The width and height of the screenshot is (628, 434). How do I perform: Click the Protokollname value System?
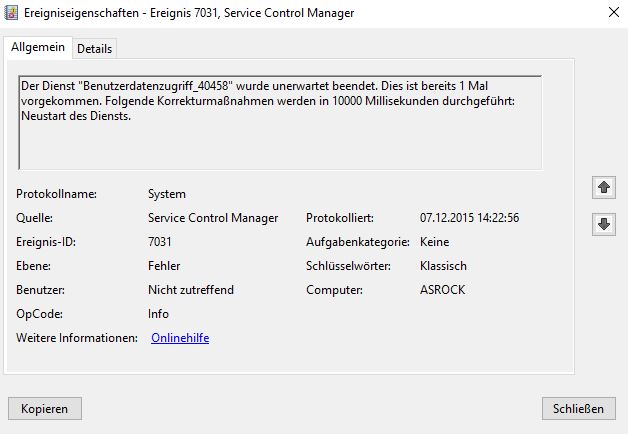[x=166, y=194]
